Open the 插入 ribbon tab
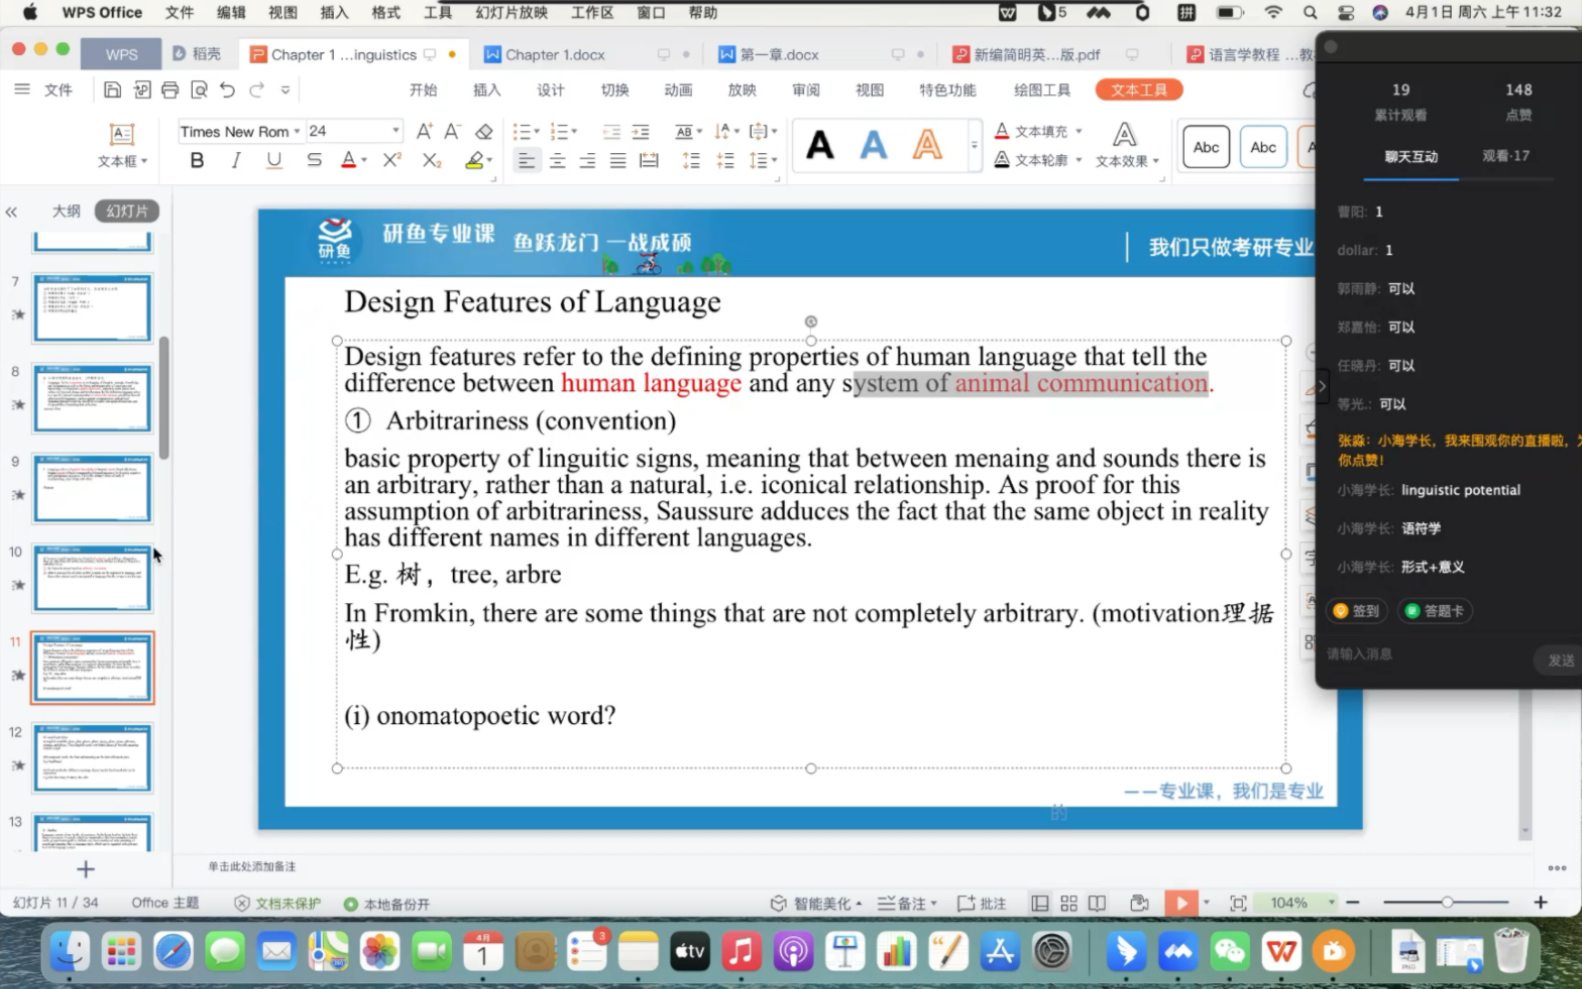The height and width of the screenshot is (989, 1582). click(487, 90)
